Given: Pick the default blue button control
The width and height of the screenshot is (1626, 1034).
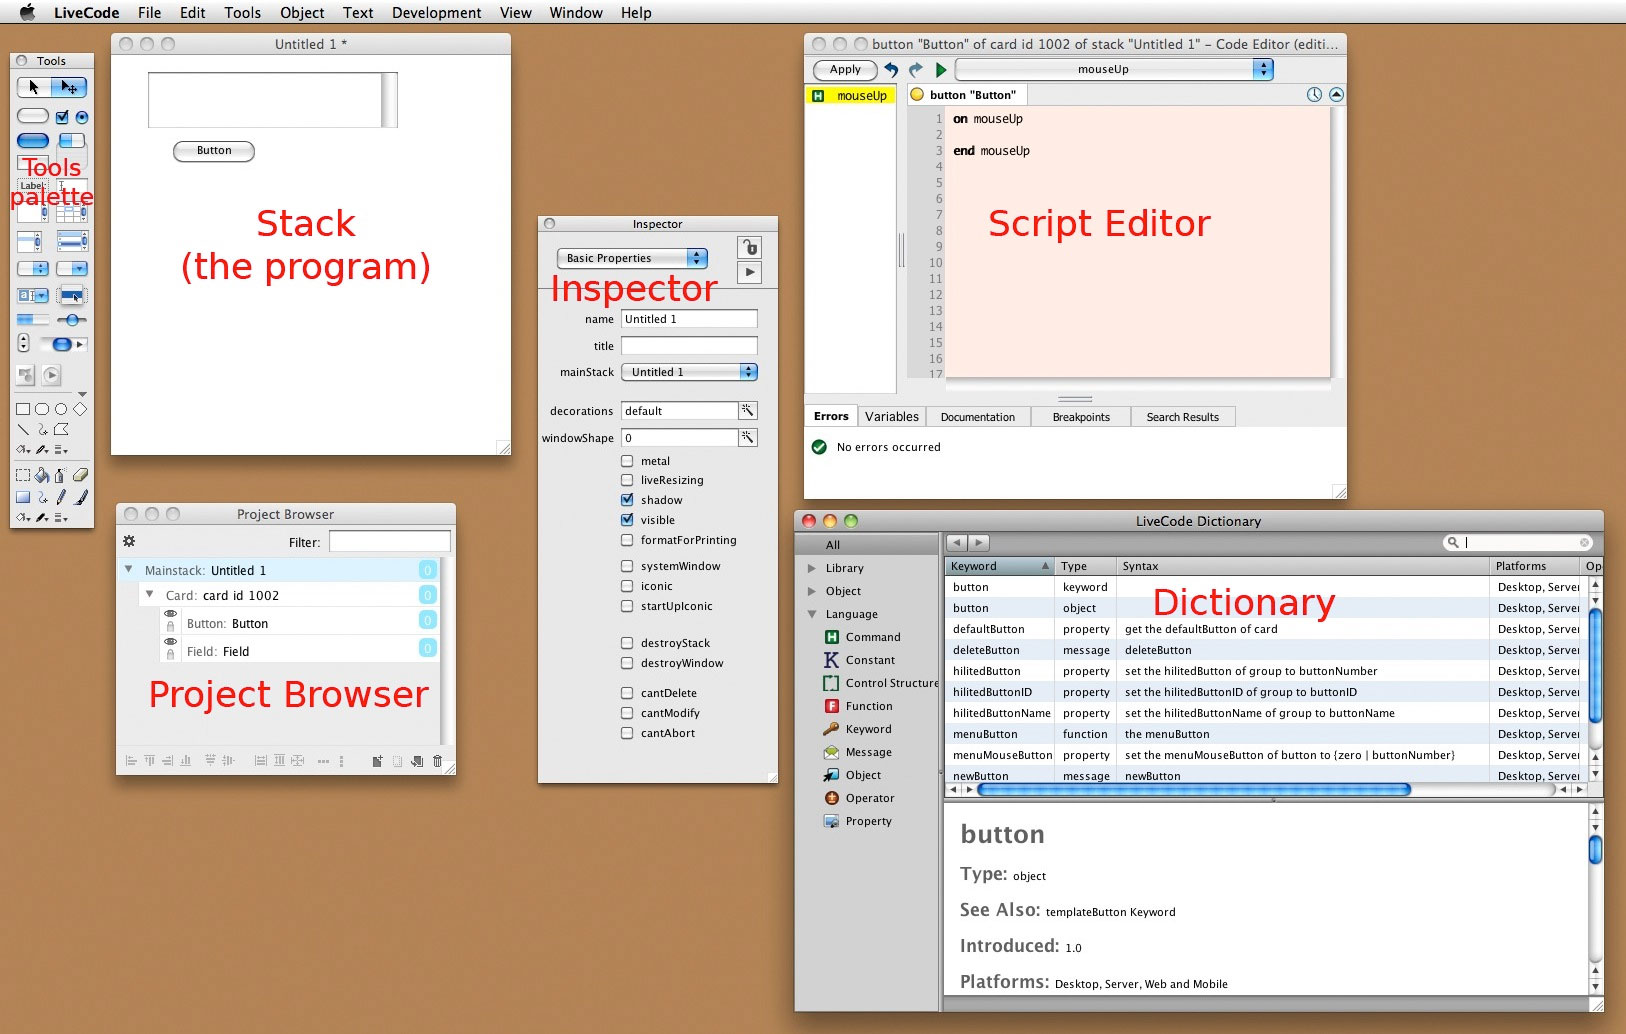Looking at the screenshot, I should click(33, 140).
